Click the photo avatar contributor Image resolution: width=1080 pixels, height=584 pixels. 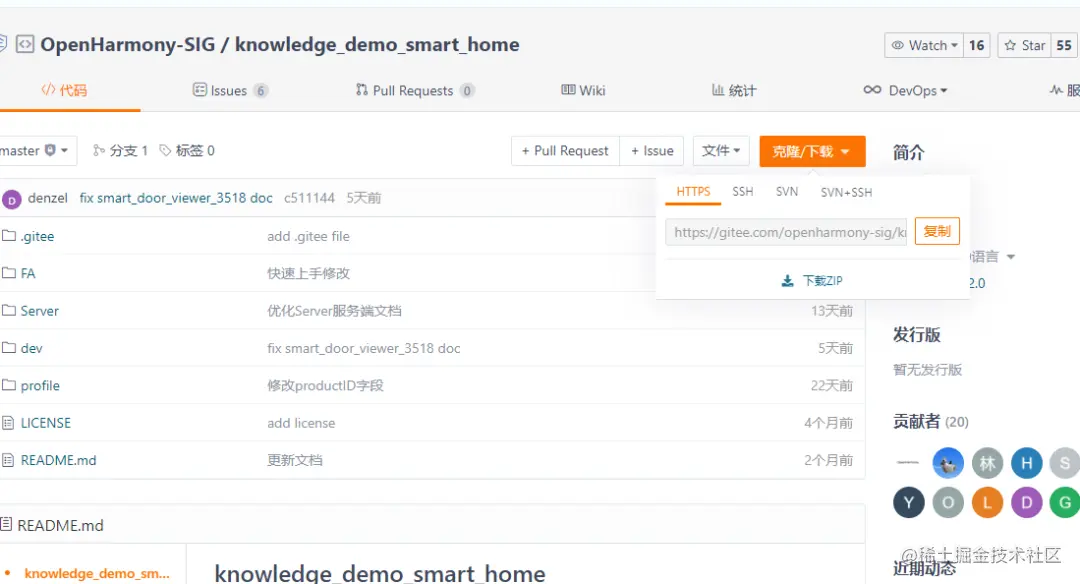[x=948, y=463]
